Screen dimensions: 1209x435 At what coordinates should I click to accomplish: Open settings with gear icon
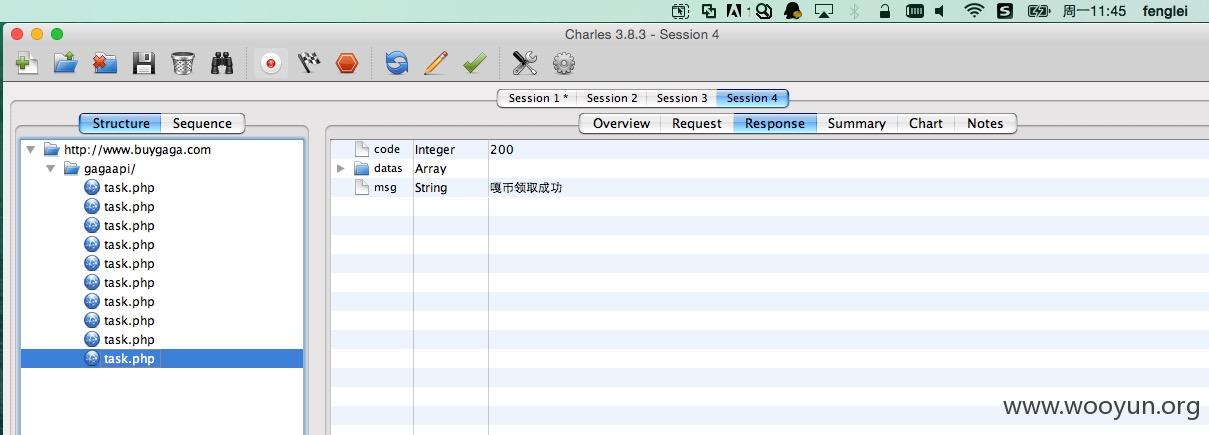(564, 64)
